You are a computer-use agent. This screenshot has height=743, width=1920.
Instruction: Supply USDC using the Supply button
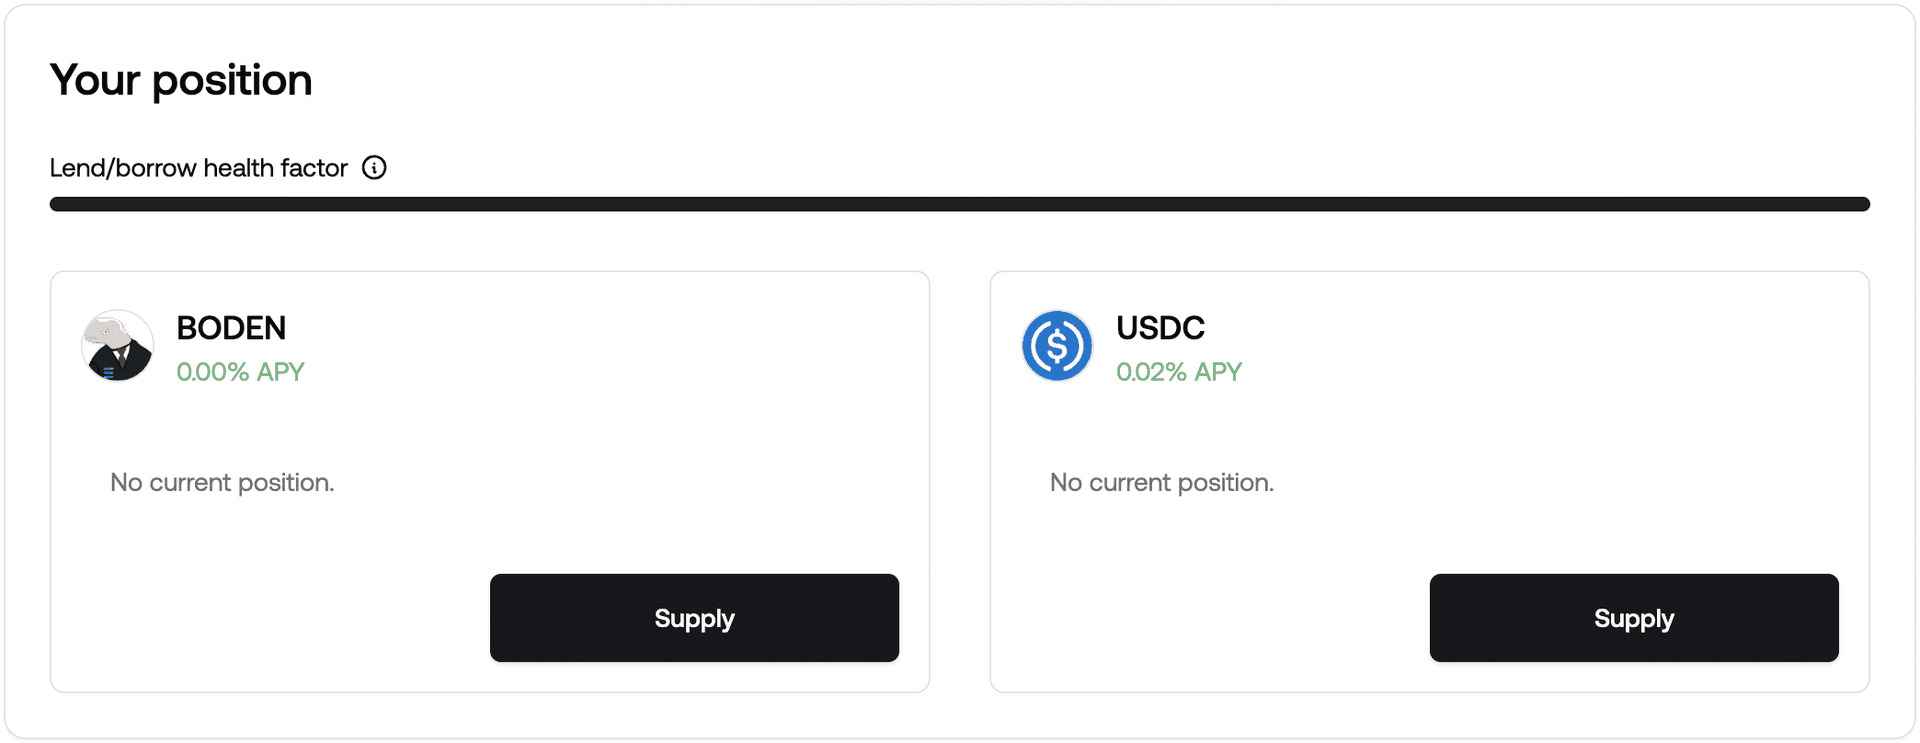click(1634, 618)
